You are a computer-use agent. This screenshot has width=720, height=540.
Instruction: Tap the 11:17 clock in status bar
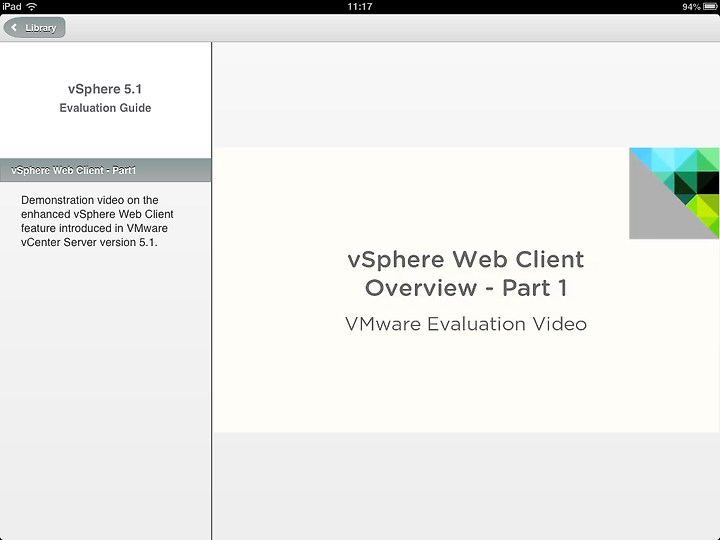tap(360, 6)
